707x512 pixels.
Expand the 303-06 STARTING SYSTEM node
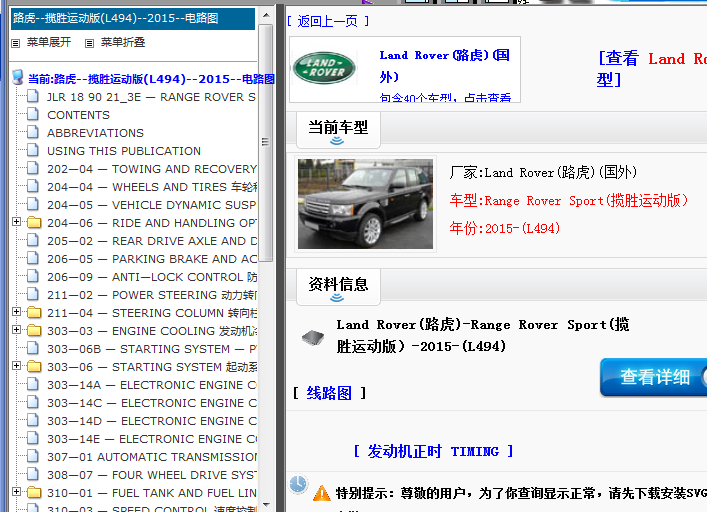[17, 366]
